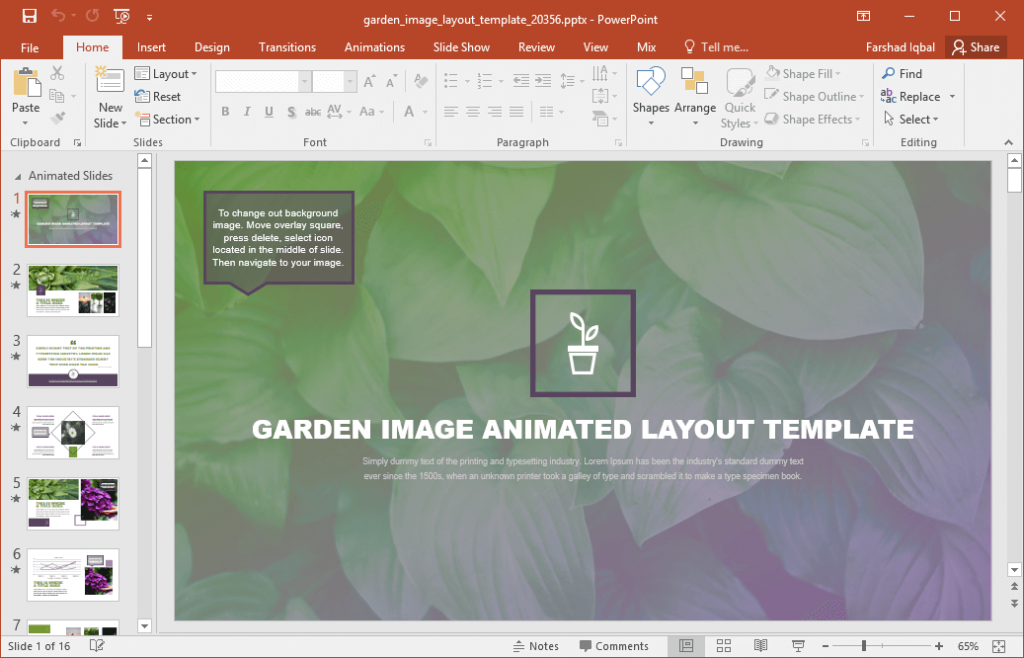Toggle underline formatting
Image resolution: width=1024 pixels, height=658 pixels.
point(267,111)
